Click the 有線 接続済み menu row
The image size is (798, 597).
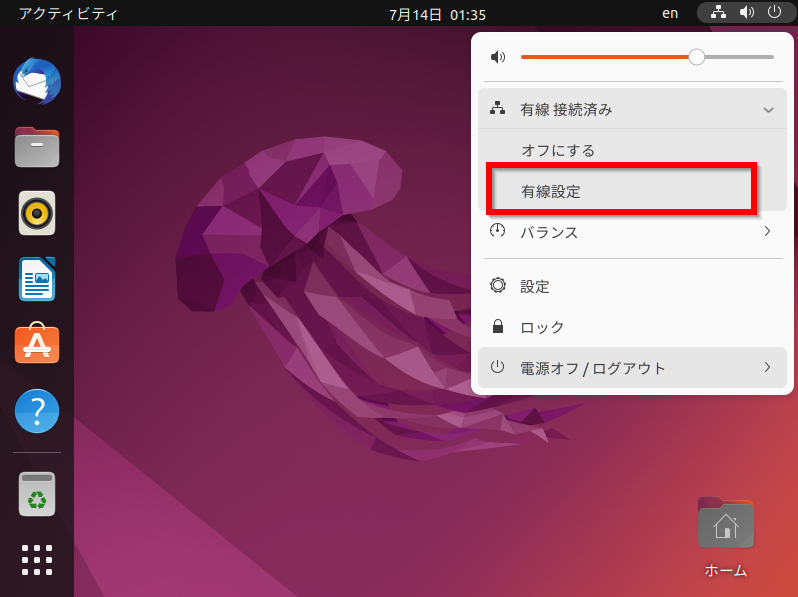coord(632,109)
